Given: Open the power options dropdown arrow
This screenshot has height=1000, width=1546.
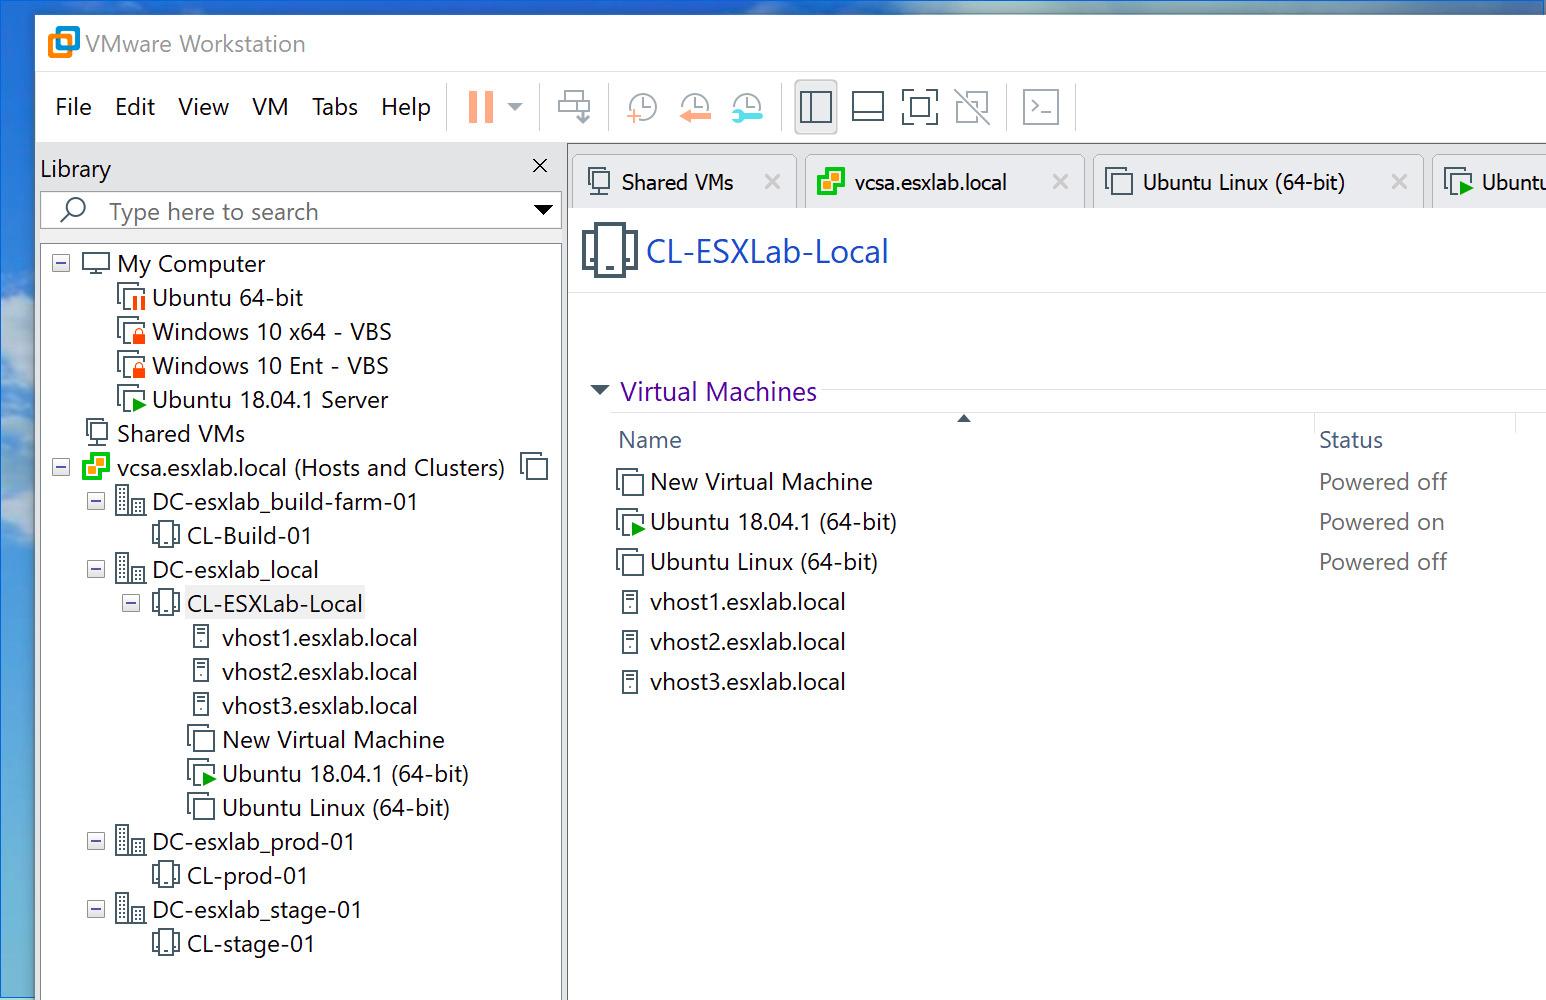Looking at the screenshot, I should (x=515, y=107).
